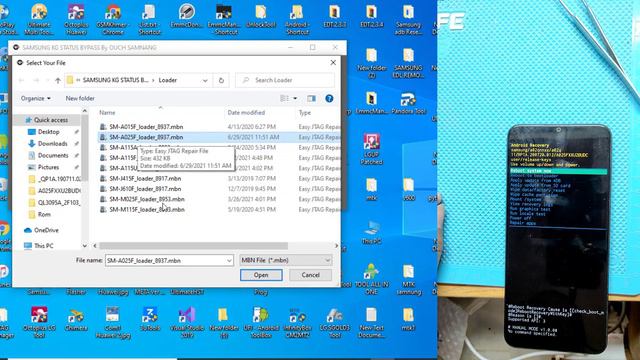Screen dimensions: 640x360
Task: Open the view options dropdown arrow
Action: click(x=295, y=98)
